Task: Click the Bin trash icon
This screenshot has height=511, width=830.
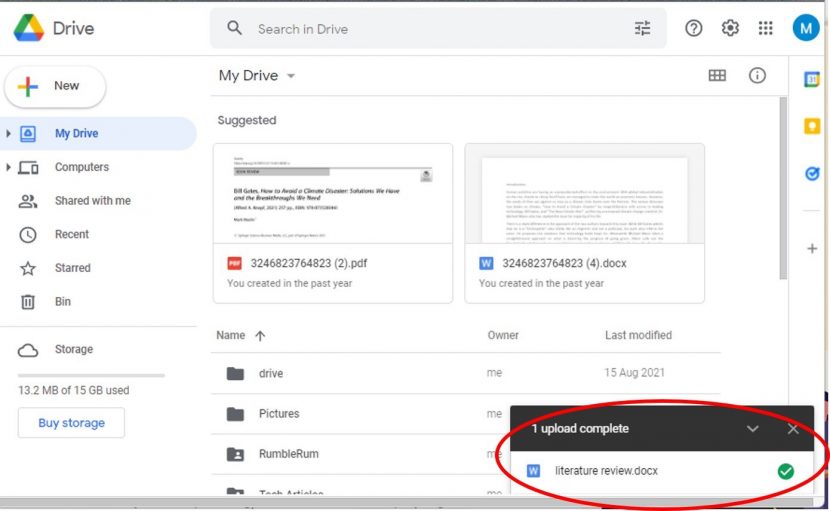Action: 28,302
